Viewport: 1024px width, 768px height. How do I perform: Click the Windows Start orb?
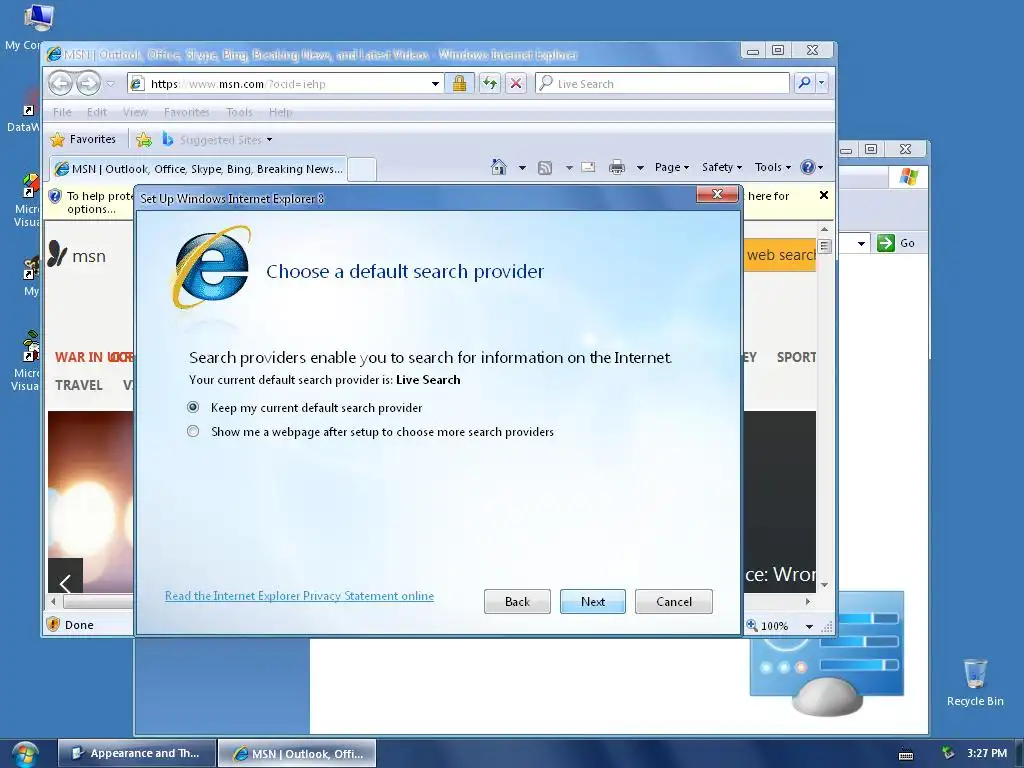(25, 754)
